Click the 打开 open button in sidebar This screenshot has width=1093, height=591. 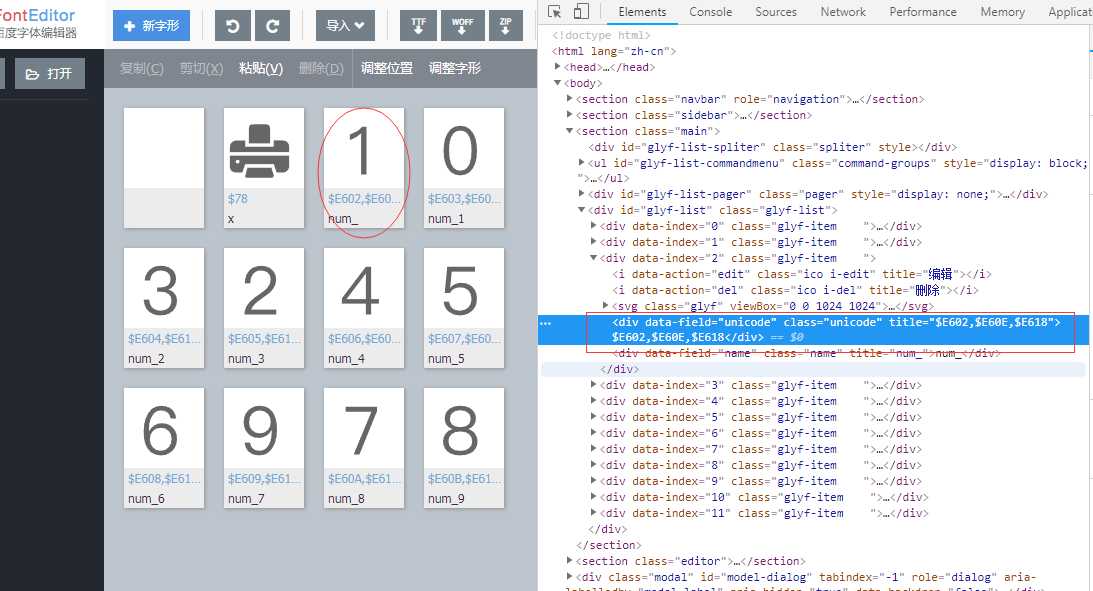(49, 73)
